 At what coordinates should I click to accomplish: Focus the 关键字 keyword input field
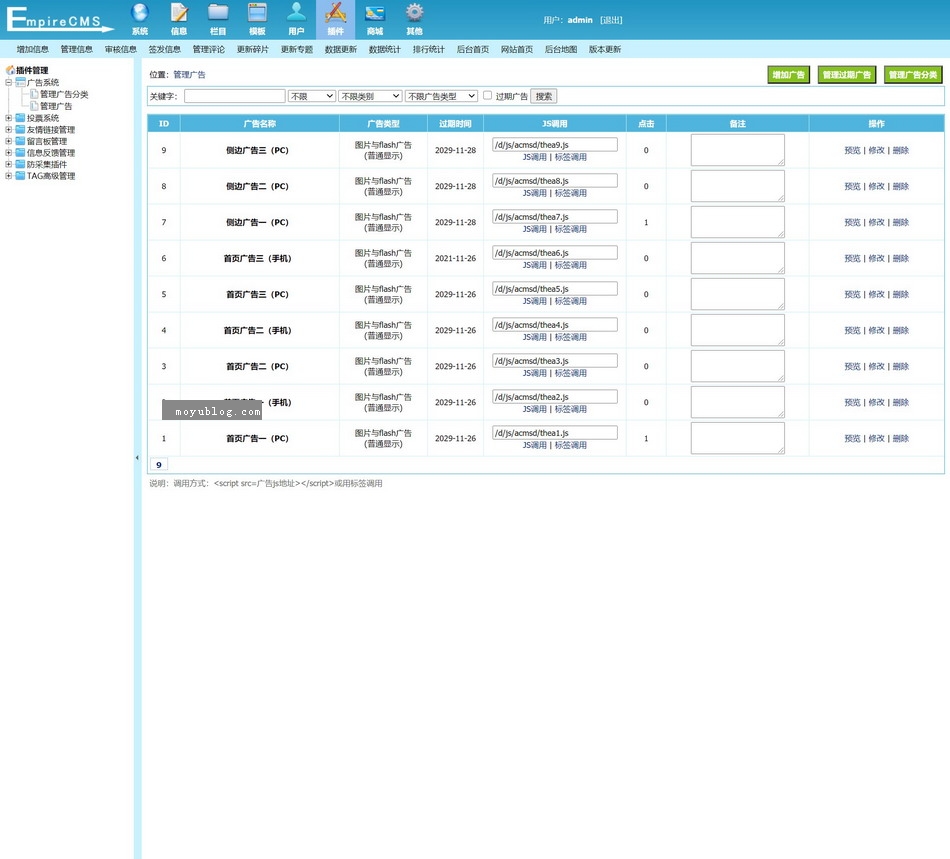pos(234,96)
